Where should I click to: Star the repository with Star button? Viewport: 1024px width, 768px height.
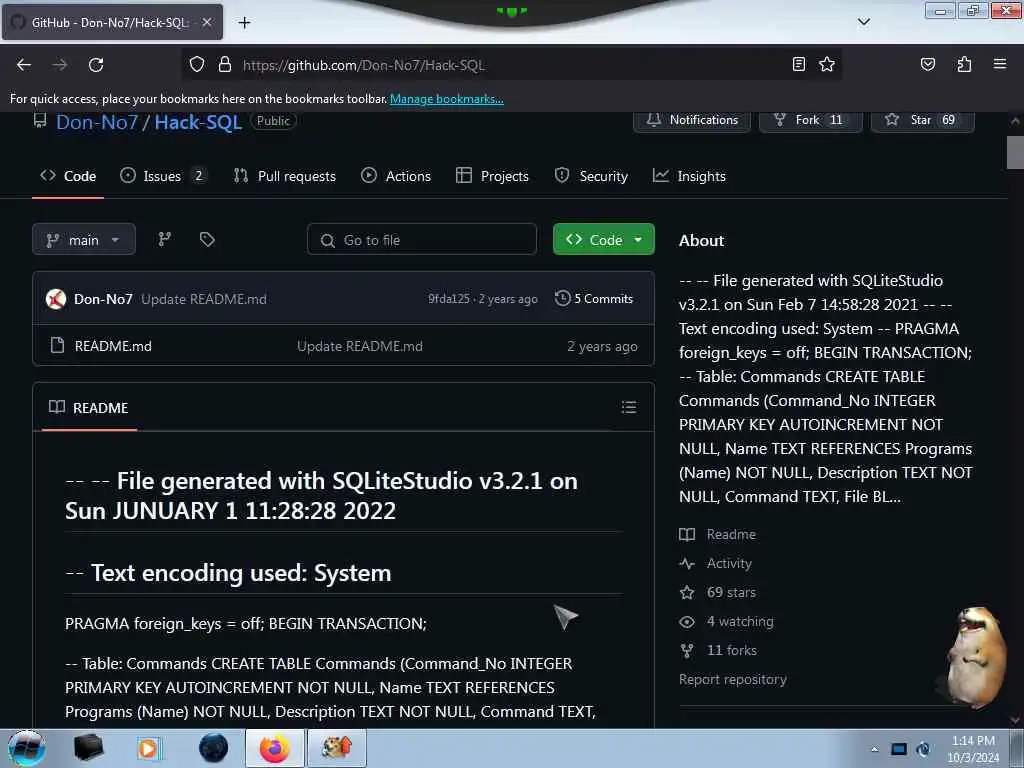(x=922, y=120)
